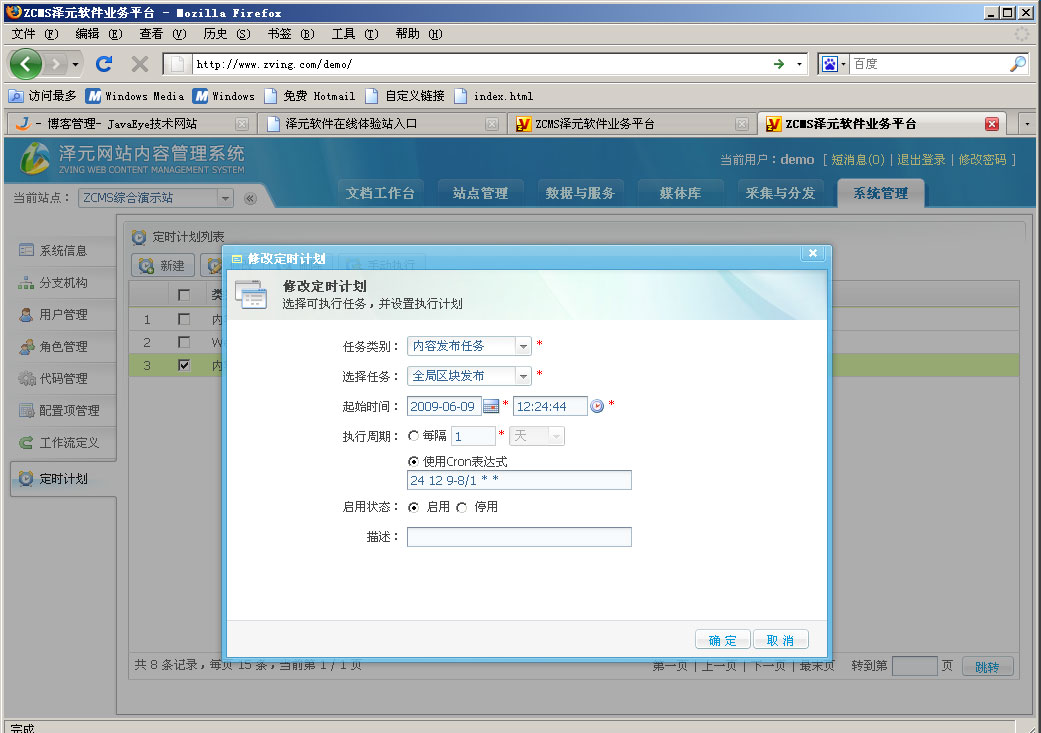This screenshot has height=733, width=1041.
Task: Open the address bar history dropdown arrow
Action: pyautogui.click(x=799, y=64)
